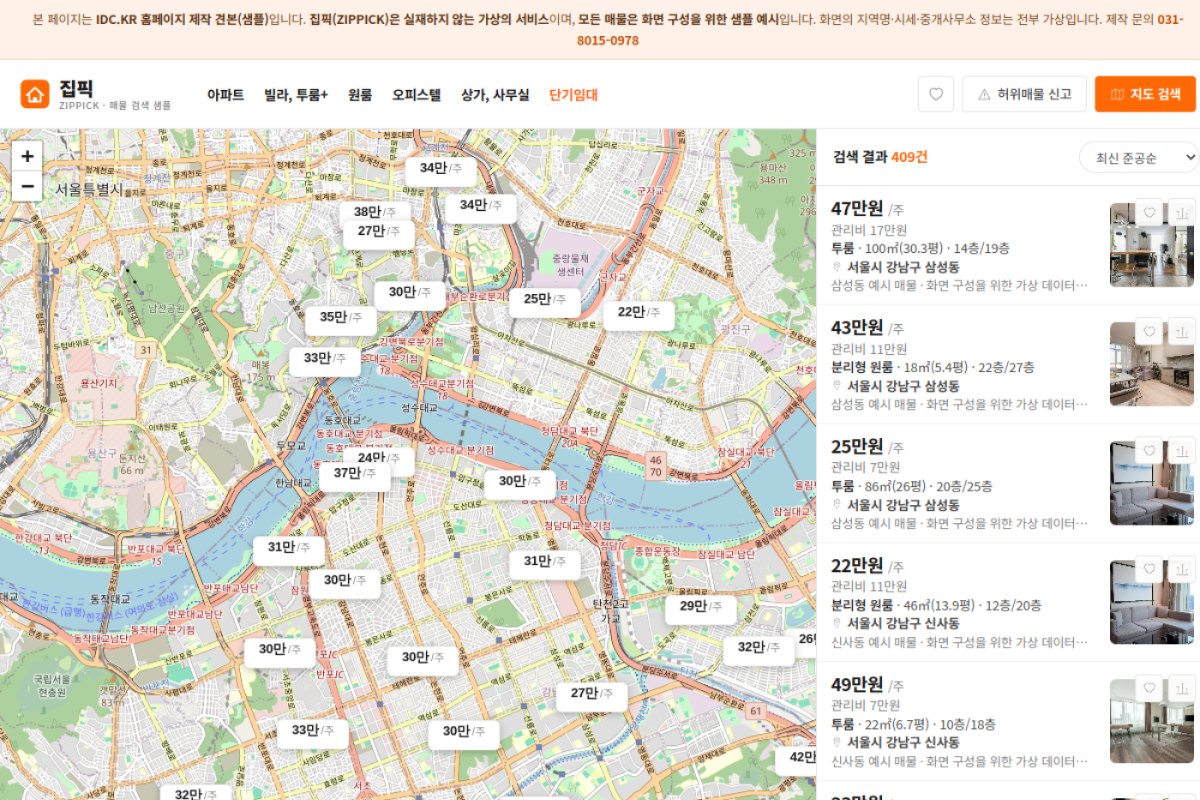Open the saved favorites heart in header
Viewport: 1200px width, 800px height.
tap(936, 94)
